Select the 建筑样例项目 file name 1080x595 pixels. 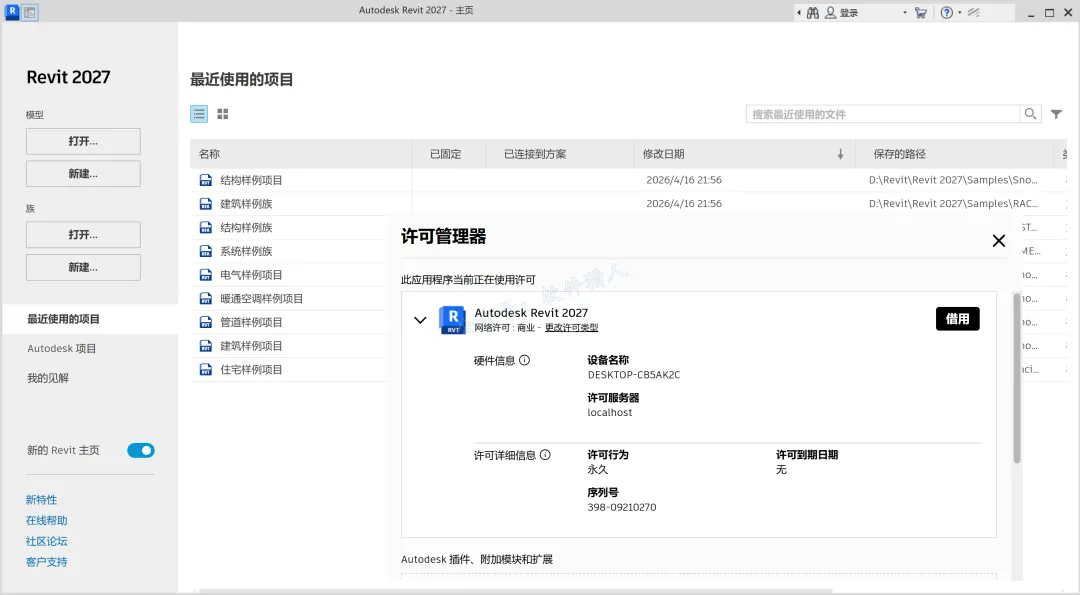click(x=251, y=346)
